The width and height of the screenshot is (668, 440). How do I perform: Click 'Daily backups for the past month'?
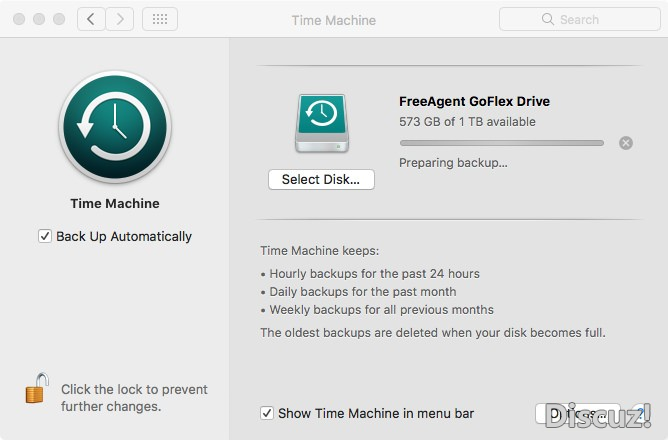[363, 292]
